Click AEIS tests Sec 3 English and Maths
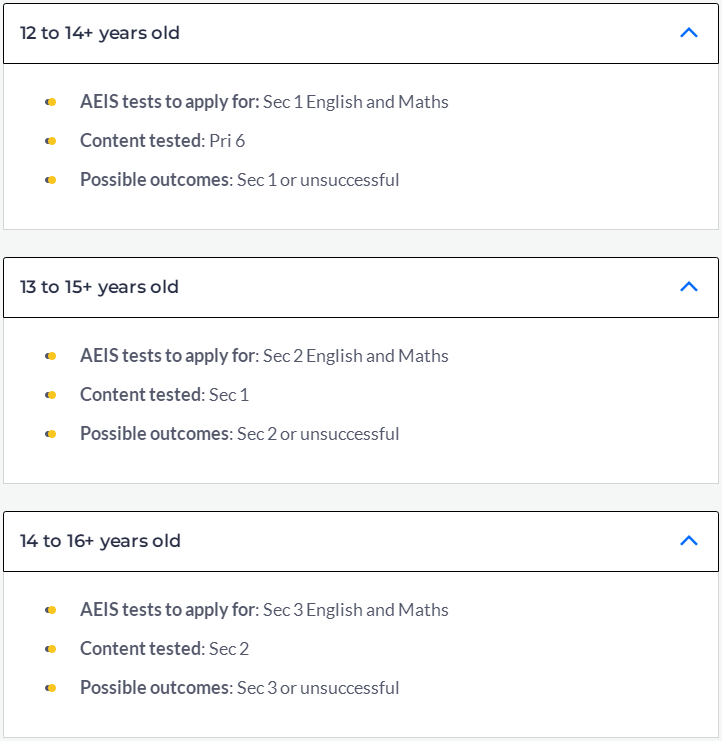722x741 pixels. click(264, 610)
